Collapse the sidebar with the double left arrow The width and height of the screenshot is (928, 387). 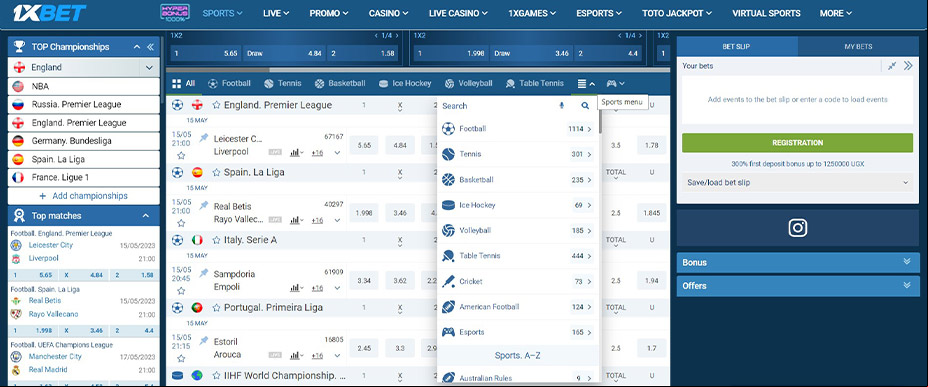click(x=150, y=47)
